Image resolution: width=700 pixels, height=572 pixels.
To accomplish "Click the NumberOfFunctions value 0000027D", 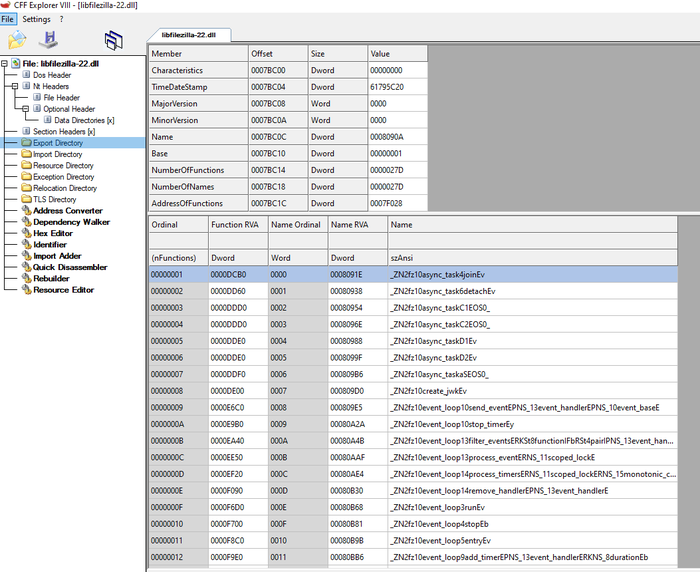I will (x=397, y=170).
